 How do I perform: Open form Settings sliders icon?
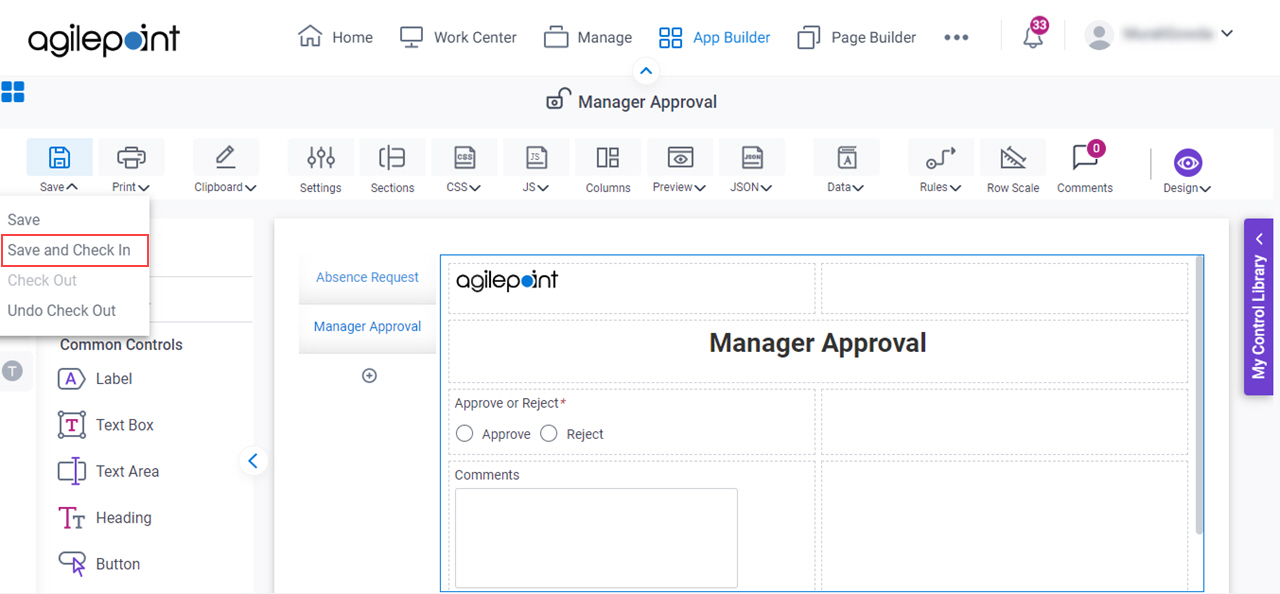[321, 157]
